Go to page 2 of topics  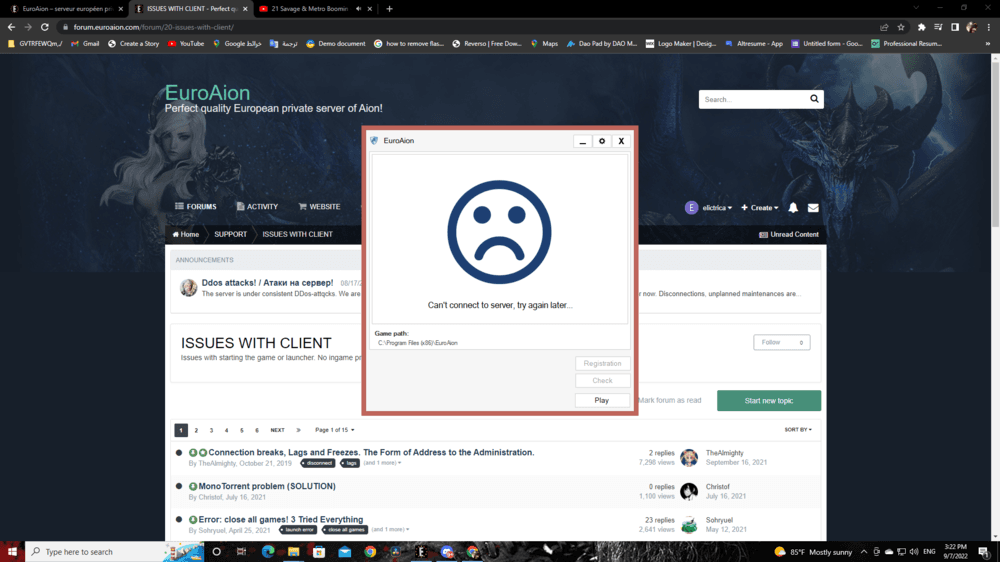(x=196, y=430)
